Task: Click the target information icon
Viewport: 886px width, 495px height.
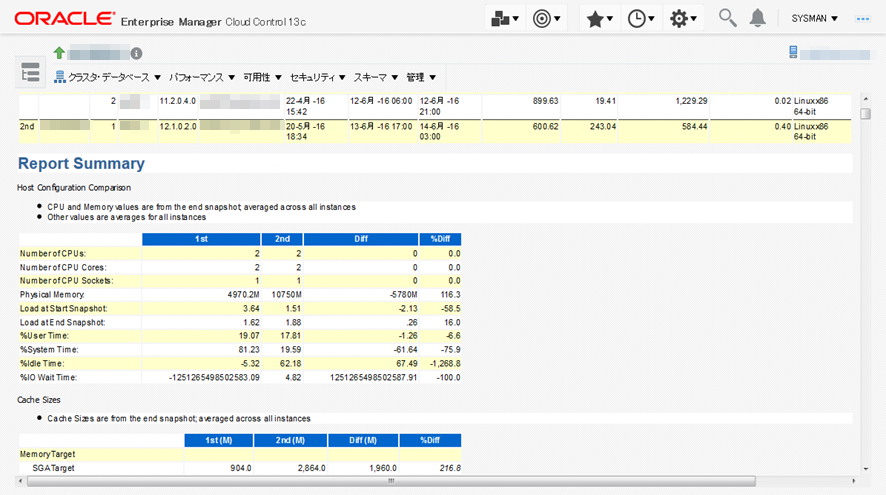Action: click(x=136, y=53)
